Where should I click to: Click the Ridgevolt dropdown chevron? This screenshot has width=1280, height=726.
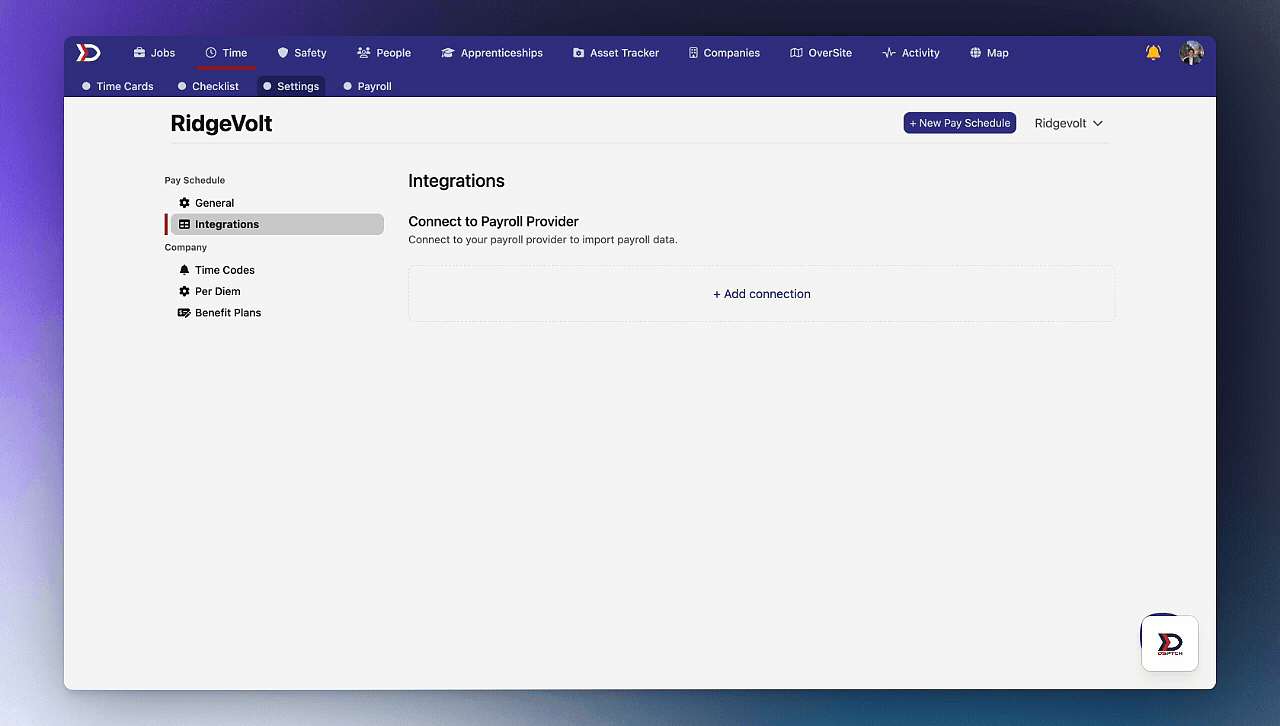(x=1098, y=123)
